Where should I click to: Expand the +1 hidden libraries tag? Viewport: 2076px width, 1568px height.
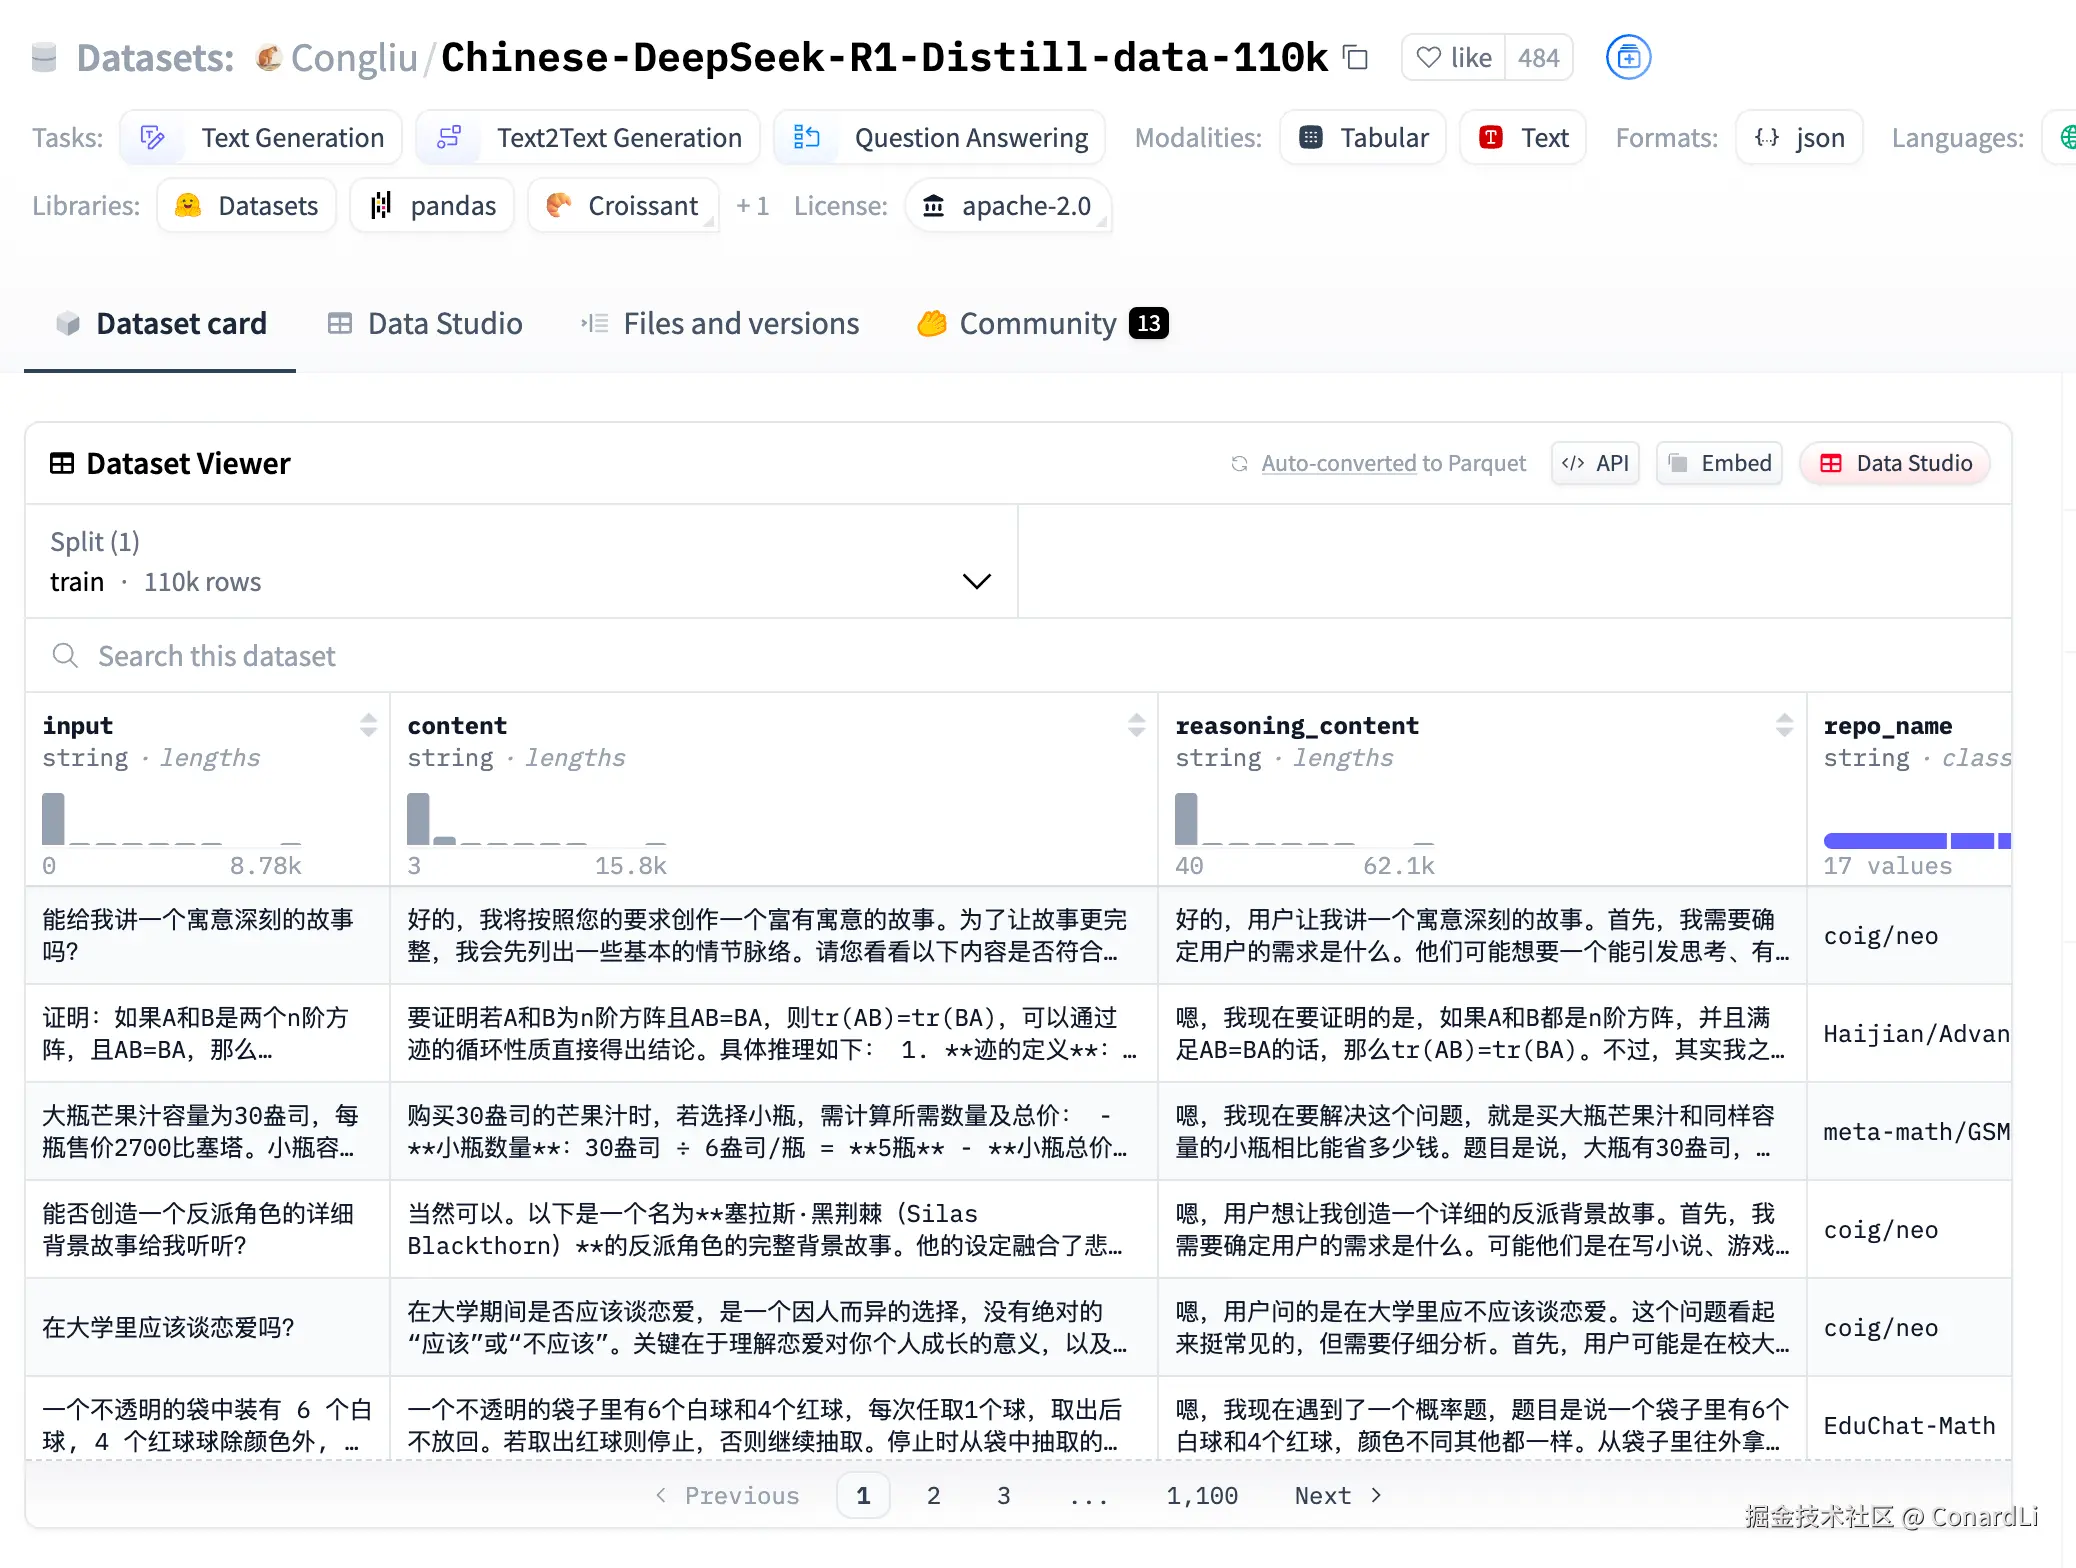point(752,205)
